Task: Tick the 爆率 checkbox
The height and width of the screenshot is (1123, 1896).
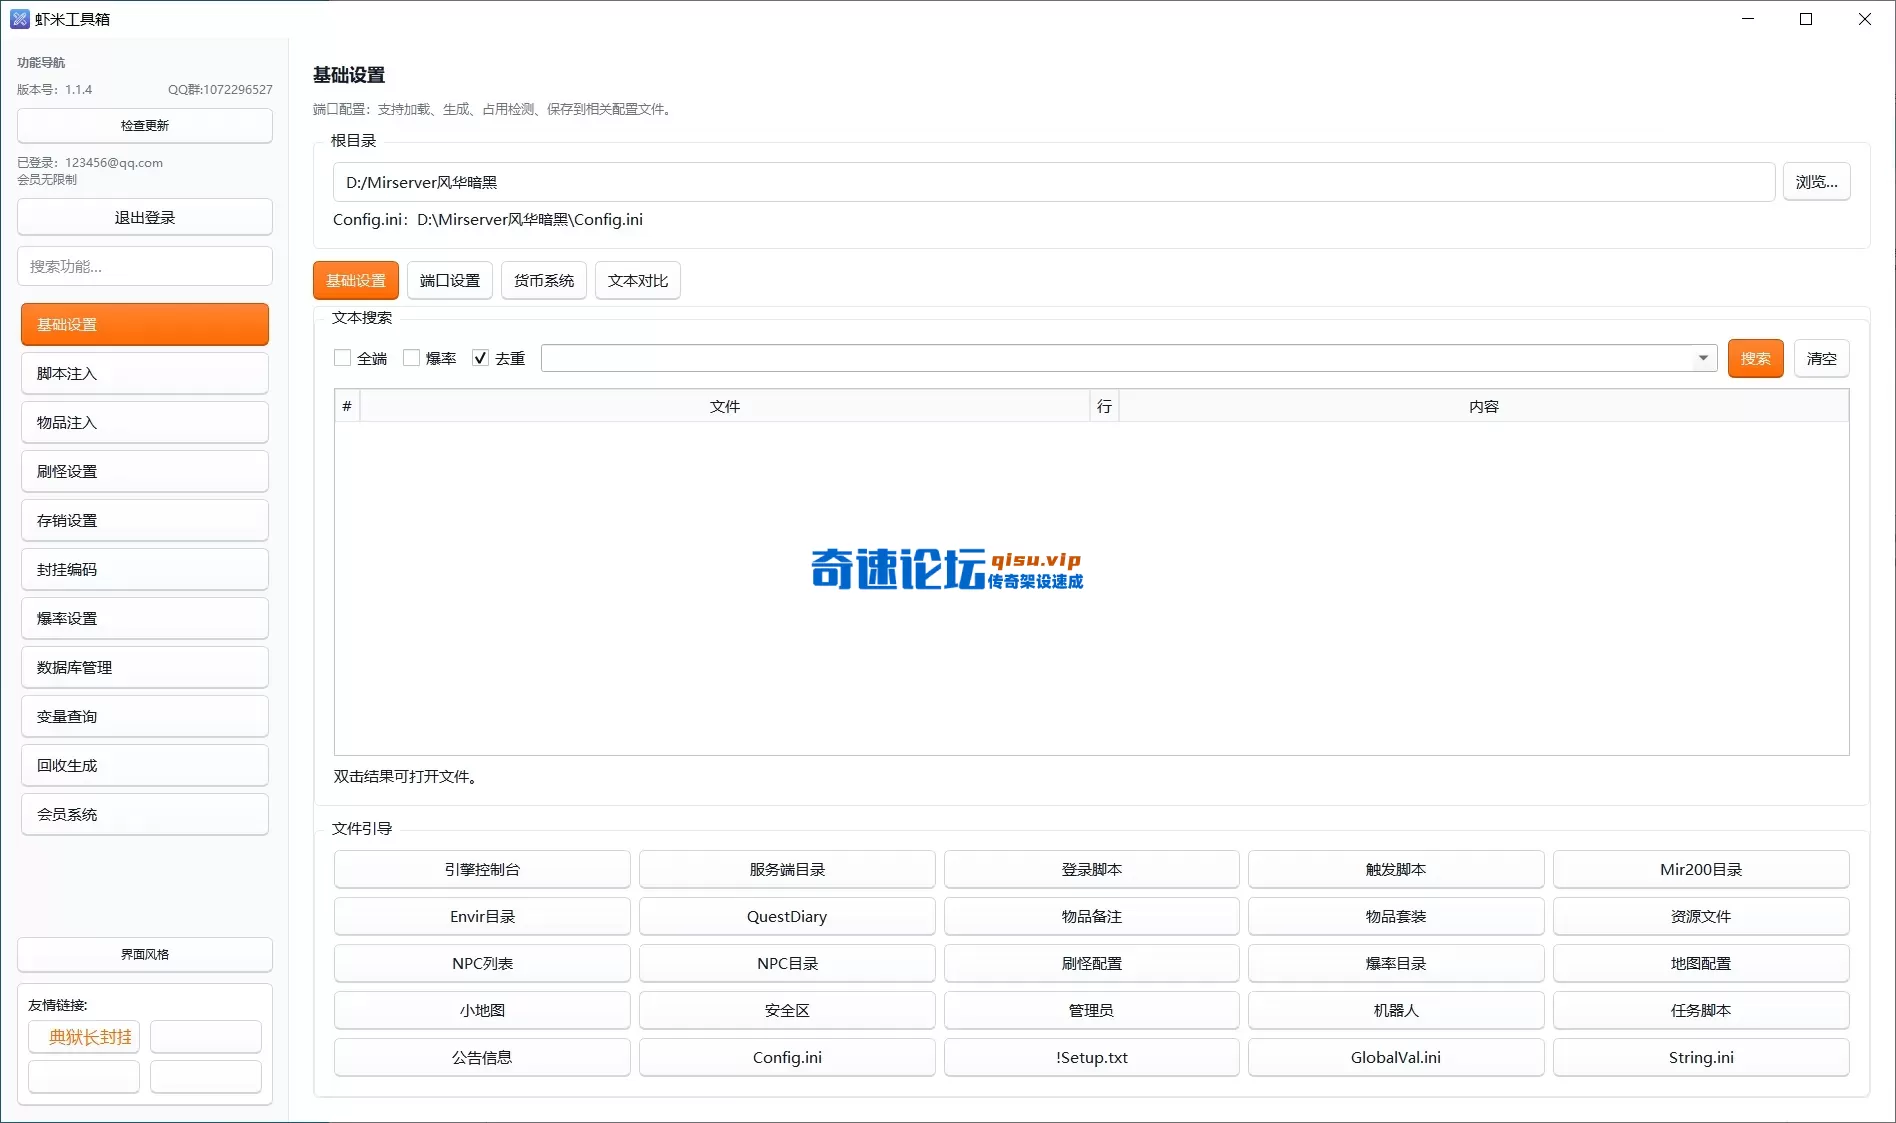Action: (x=412, y=358)
